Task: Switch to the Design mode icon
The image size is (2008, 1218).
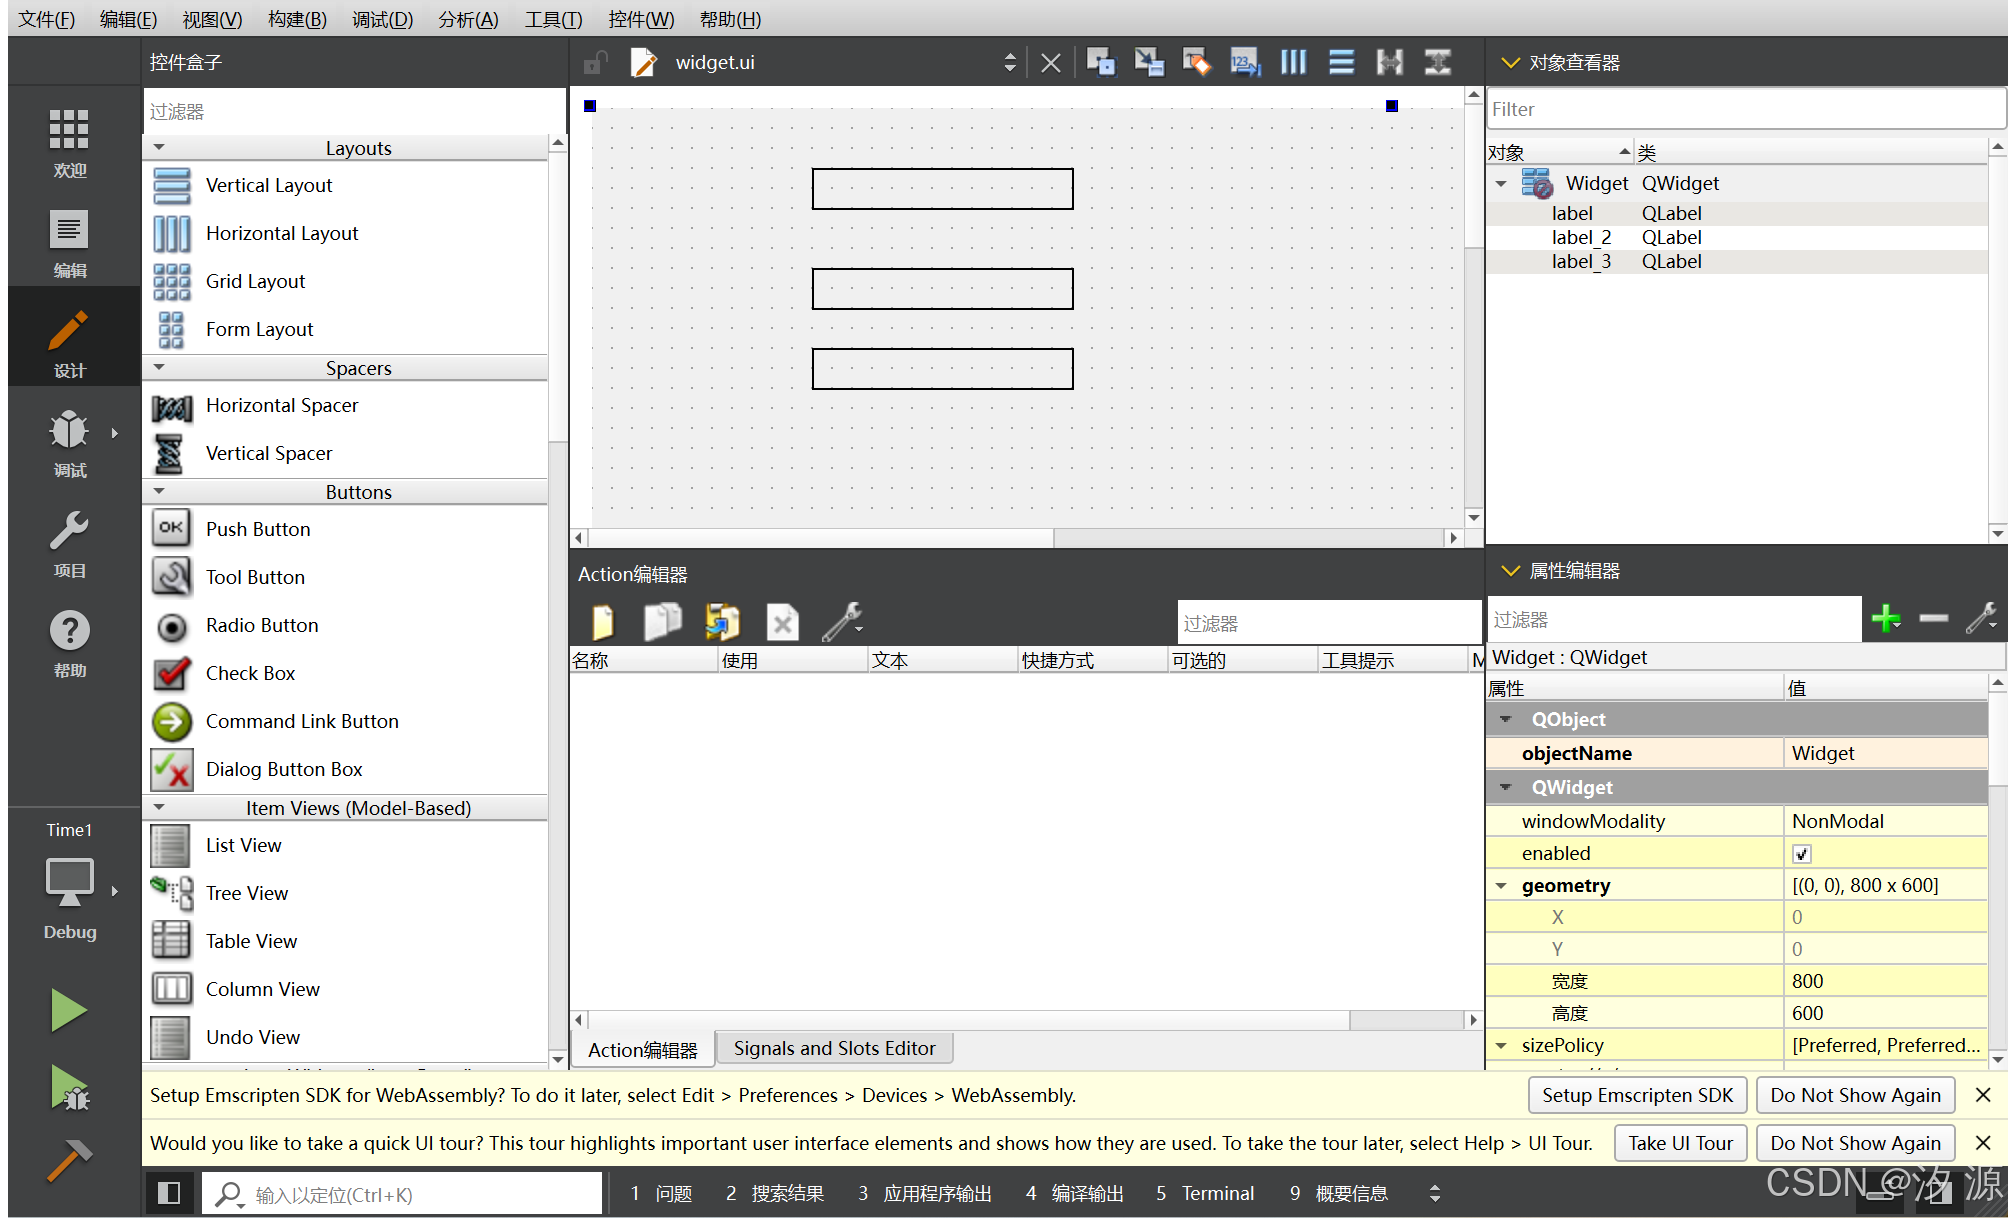Action: pyautogui.click(x=69, y=340)
